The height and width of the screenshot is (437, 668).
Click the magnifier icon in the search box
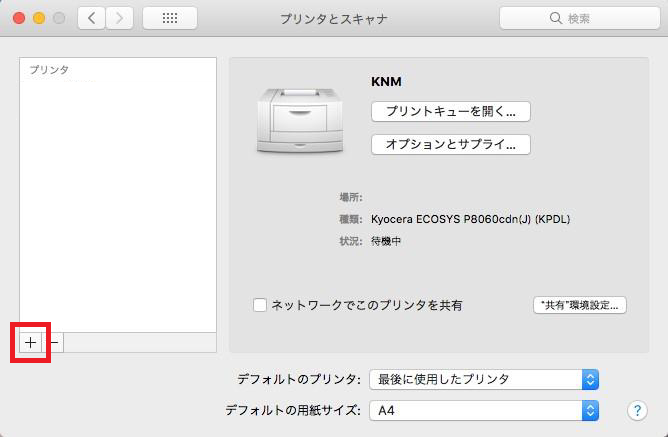click(x=555, y=18)
